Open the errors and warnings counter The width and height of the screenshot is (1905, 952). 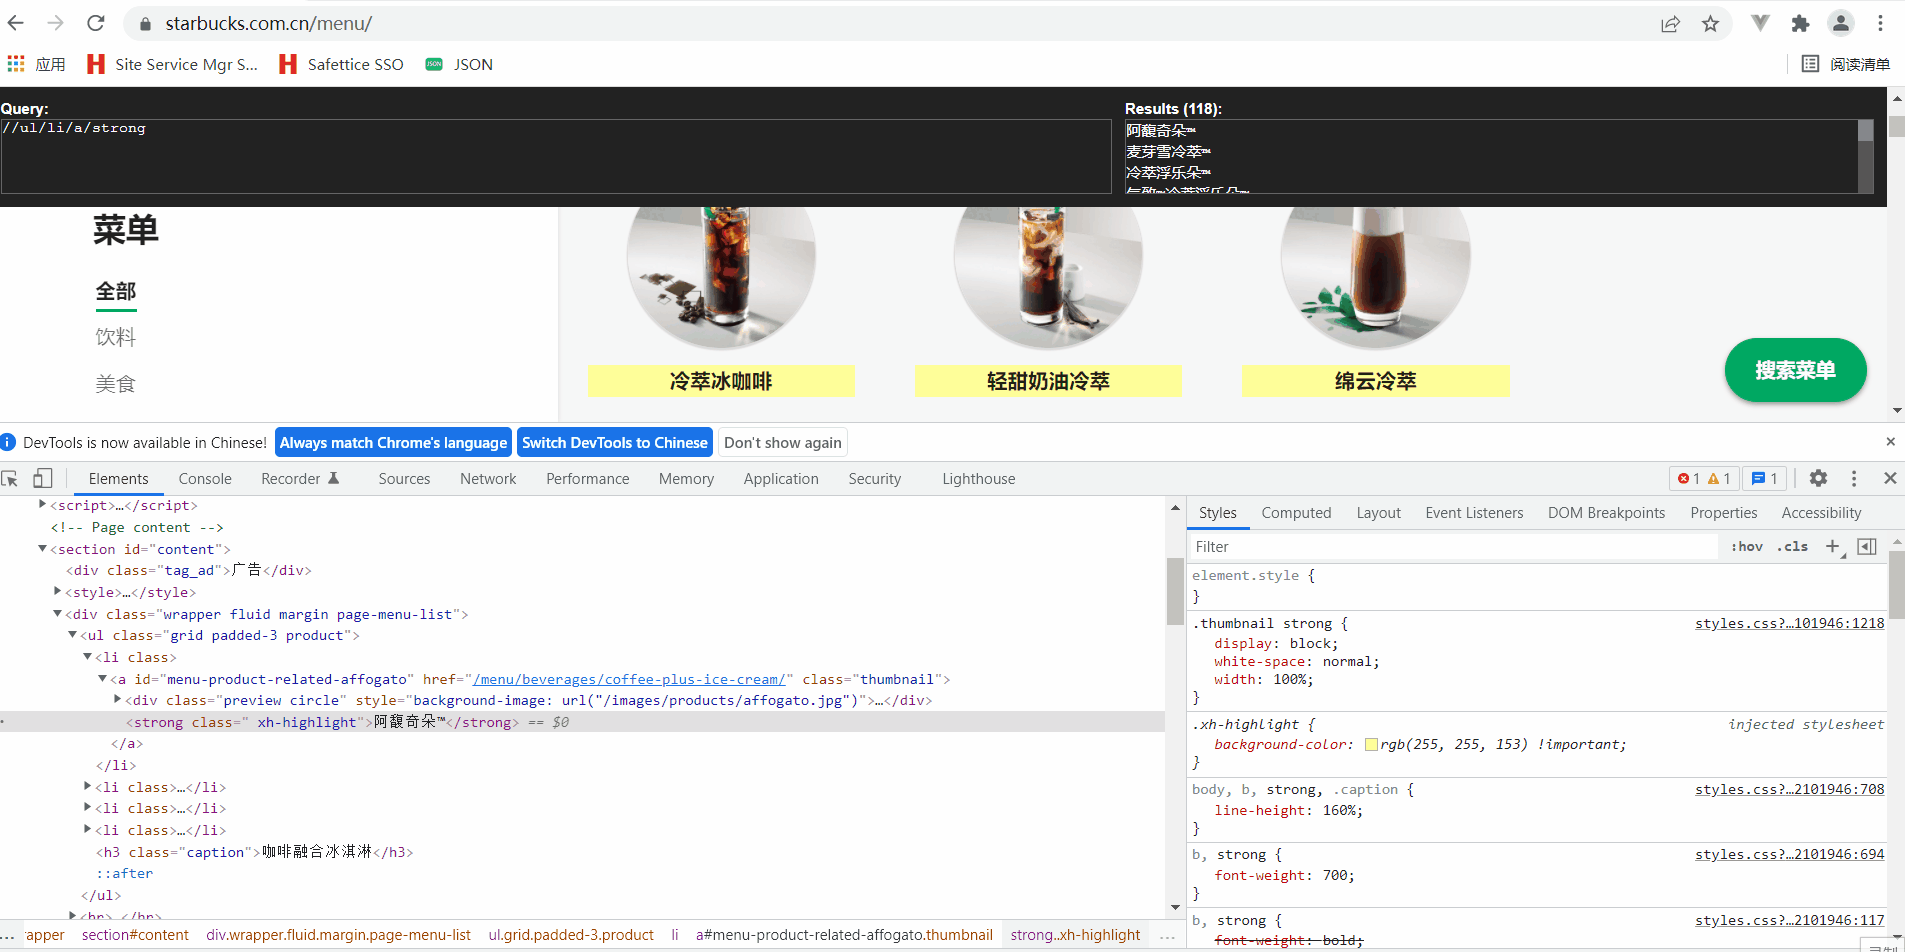1704,479
